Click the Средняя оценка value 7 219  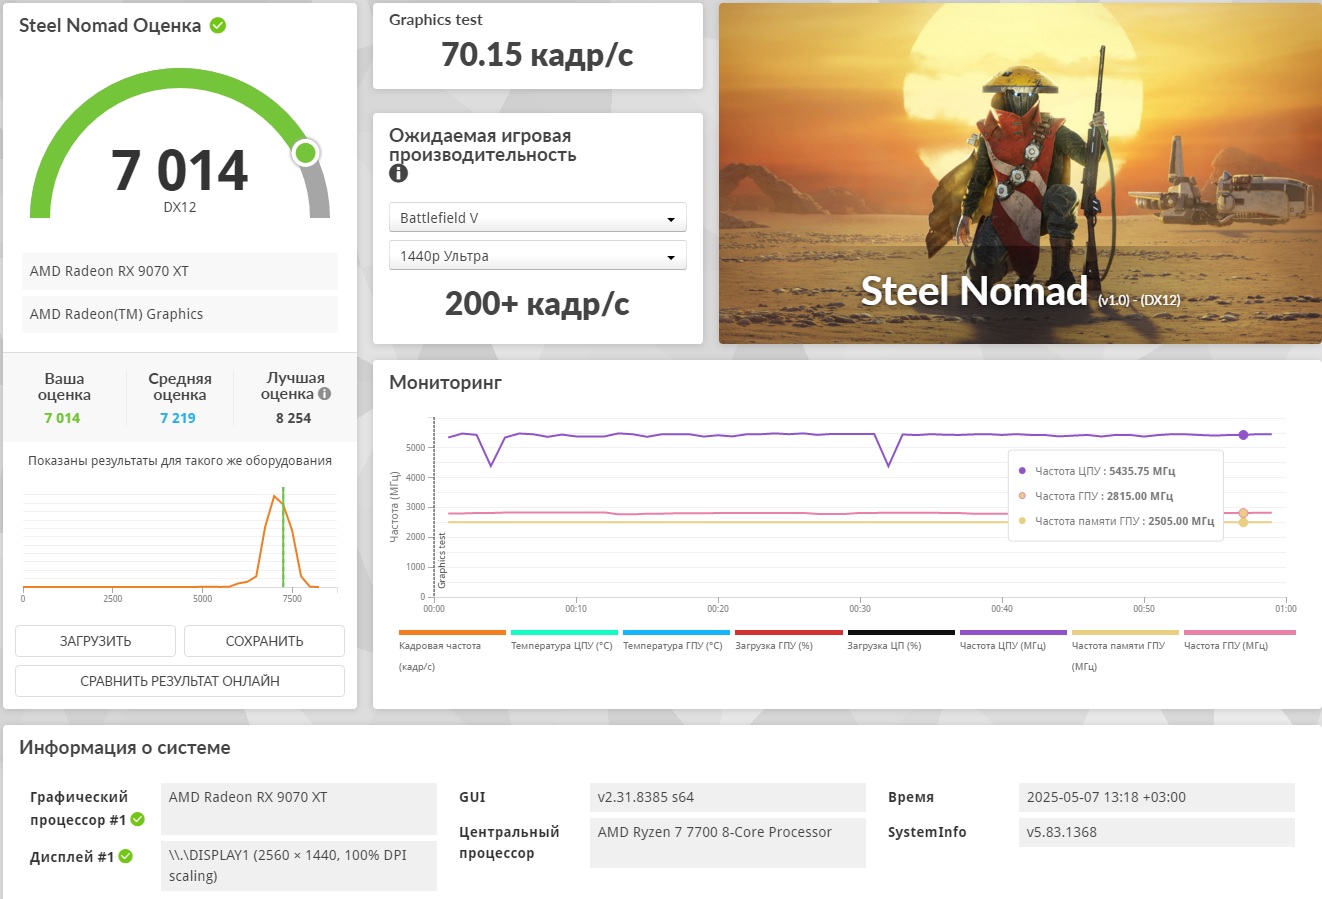point(178,418)
